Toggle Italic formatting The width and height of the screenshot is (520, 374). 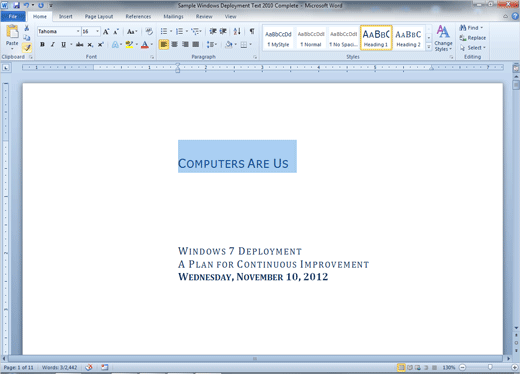[53, 44]
